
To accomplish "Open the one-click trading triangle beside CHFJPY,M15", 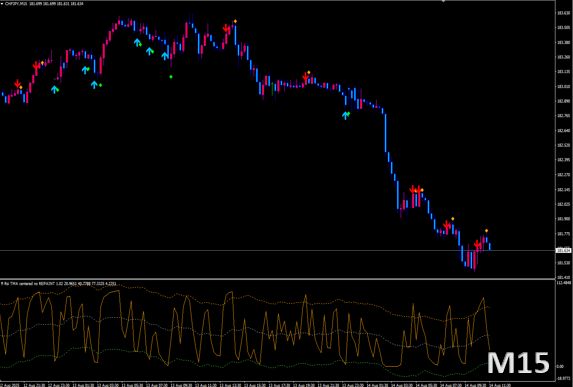I will (2, 4).
